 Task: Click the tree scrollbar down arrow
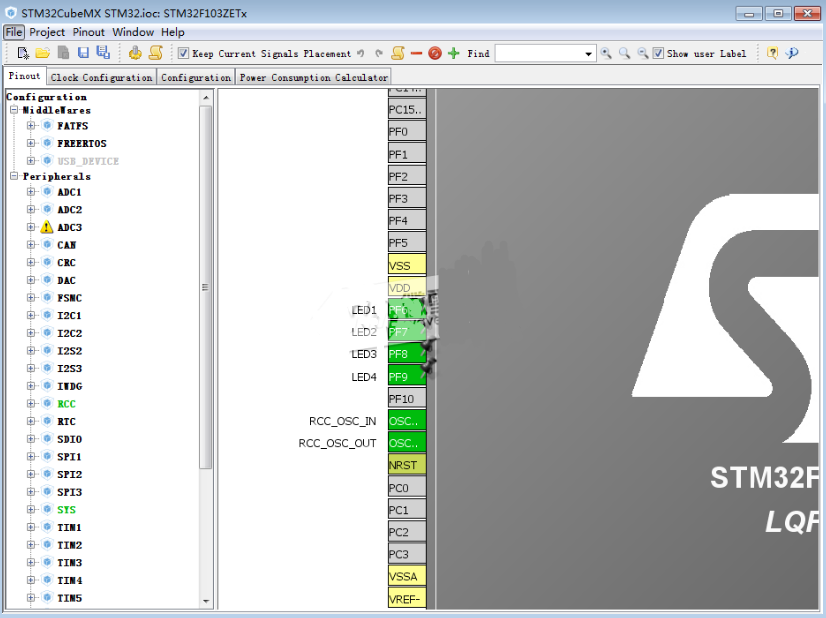(206, 601)
